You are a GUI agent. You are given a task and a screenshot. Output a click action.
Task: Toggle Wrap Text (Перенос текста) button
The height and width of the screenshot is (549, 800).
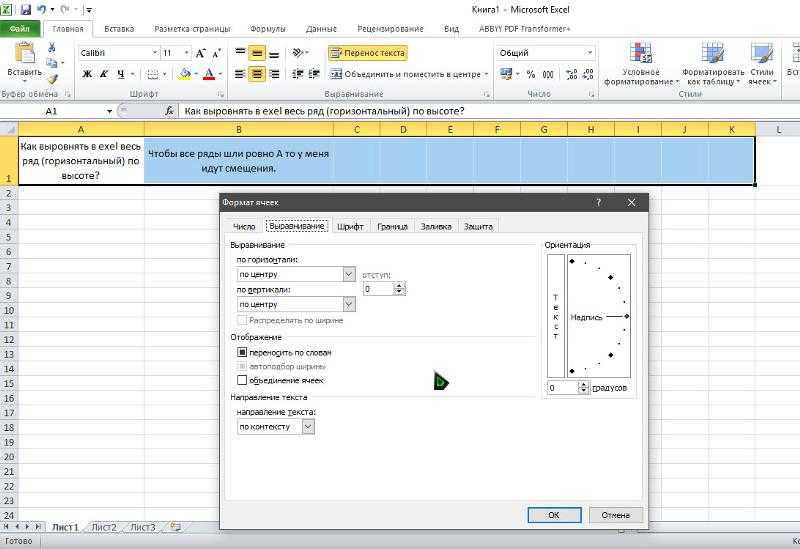coord(367,53)
